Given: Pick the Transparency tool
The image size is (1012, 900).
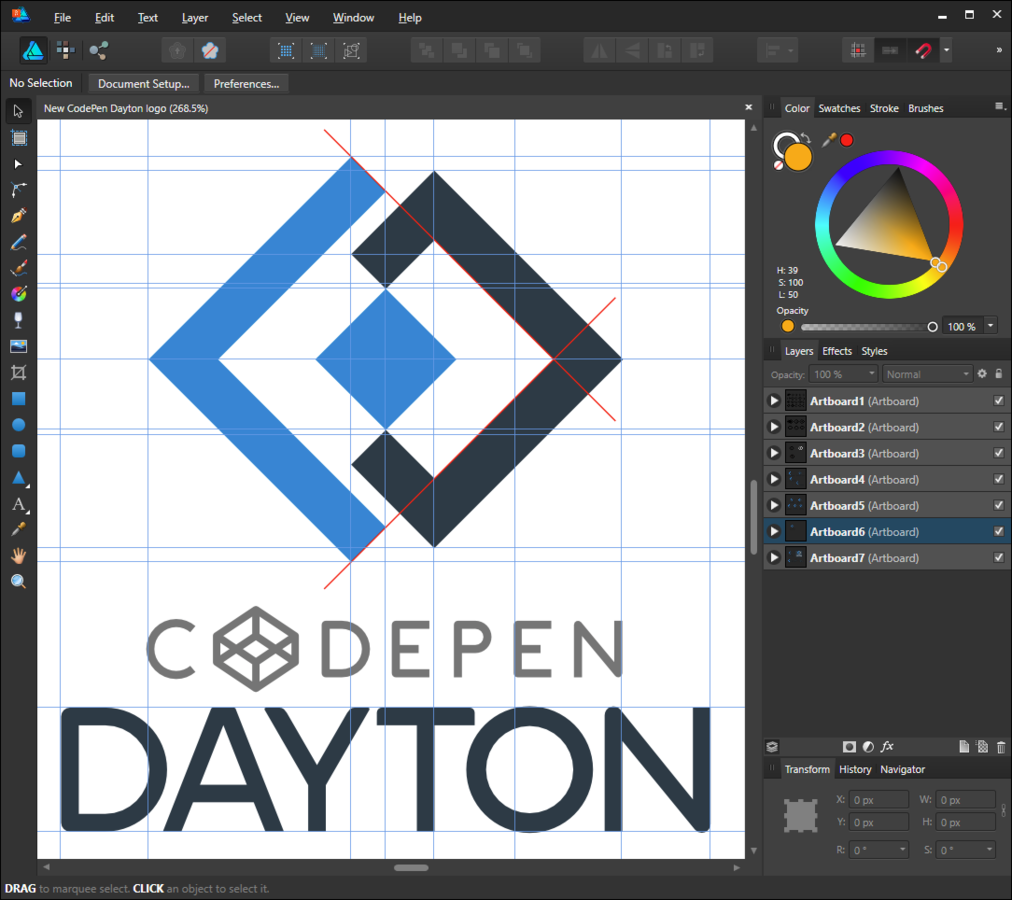Looking at the screenshot, I should pos(19,320).
